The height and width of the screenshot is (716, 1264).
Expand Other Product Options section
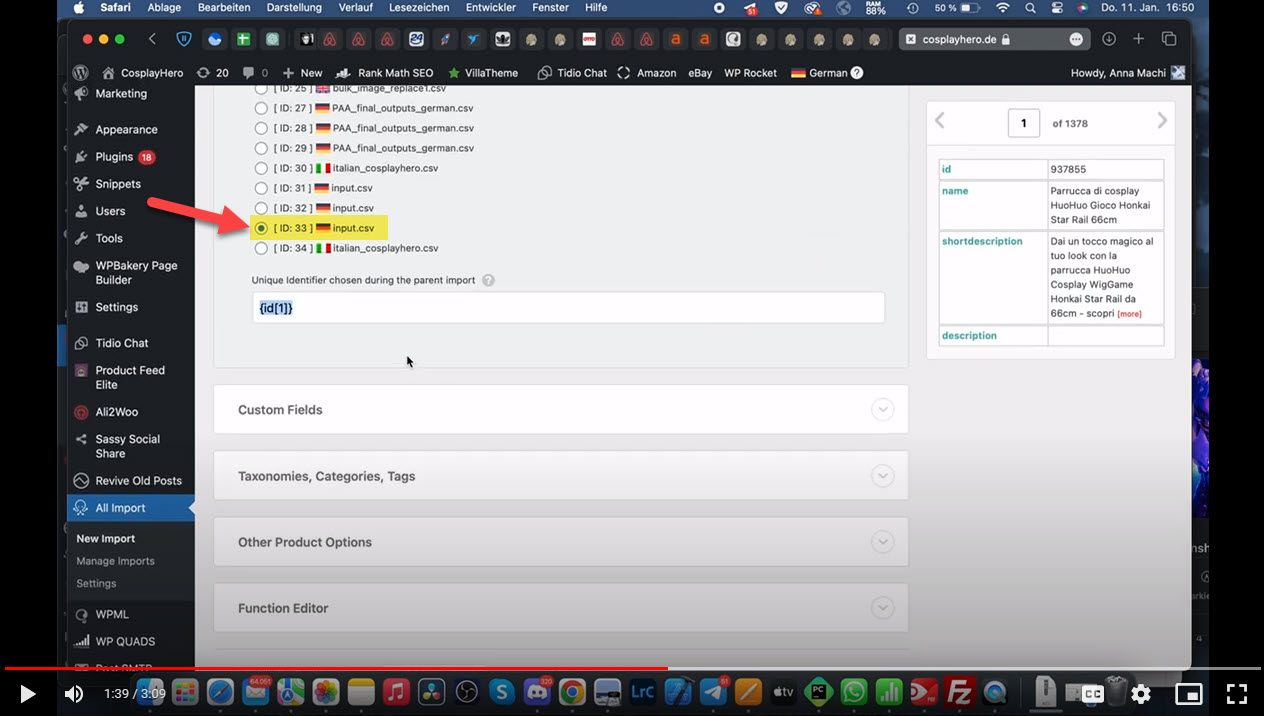(x=561, y=542)
